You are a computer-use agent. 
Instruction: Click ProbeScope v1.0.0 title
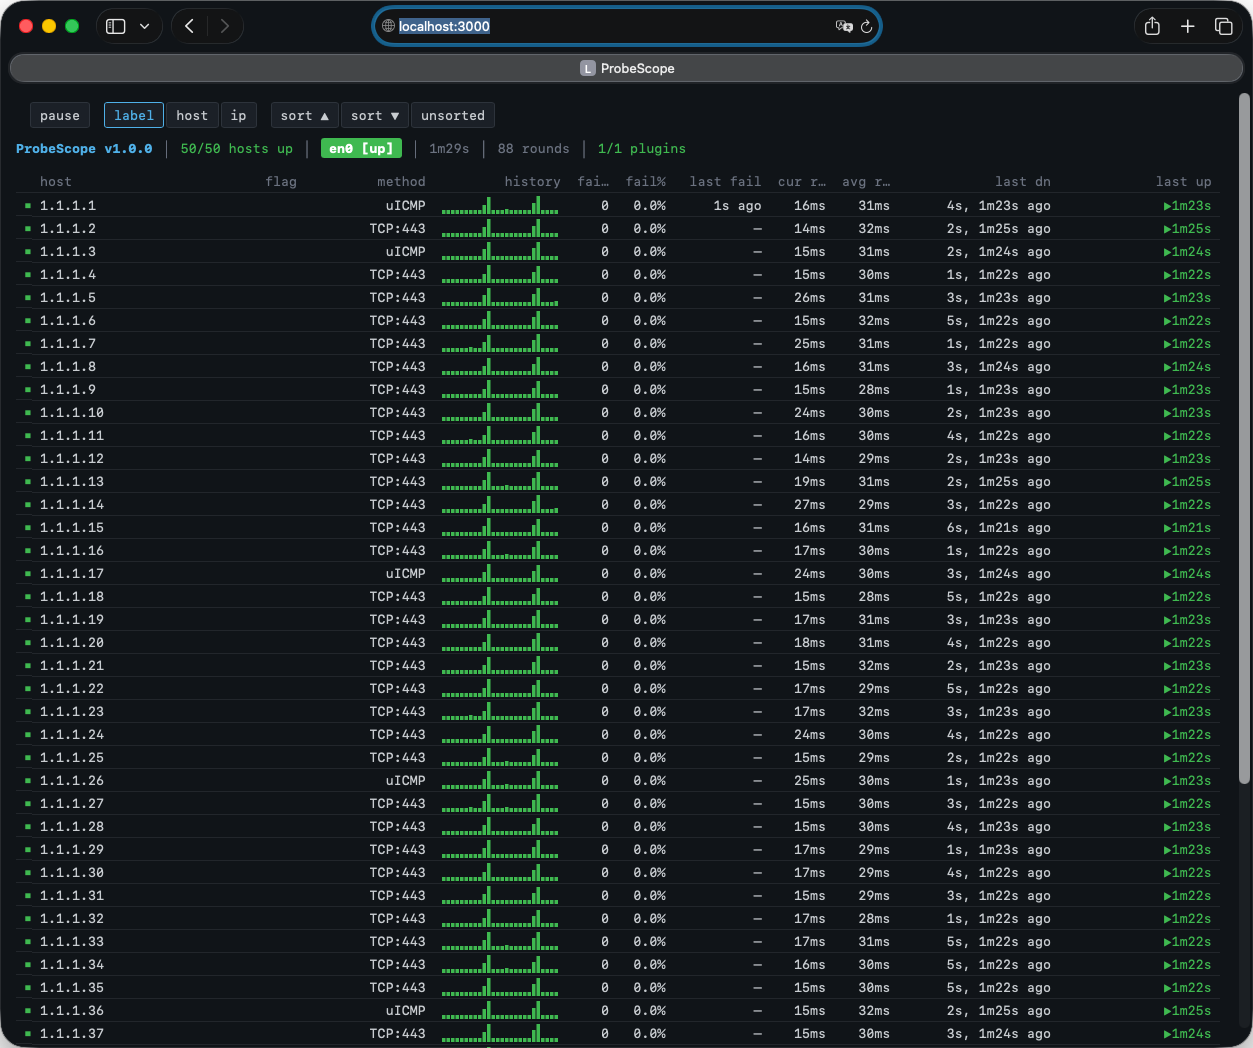coord(84,148)
